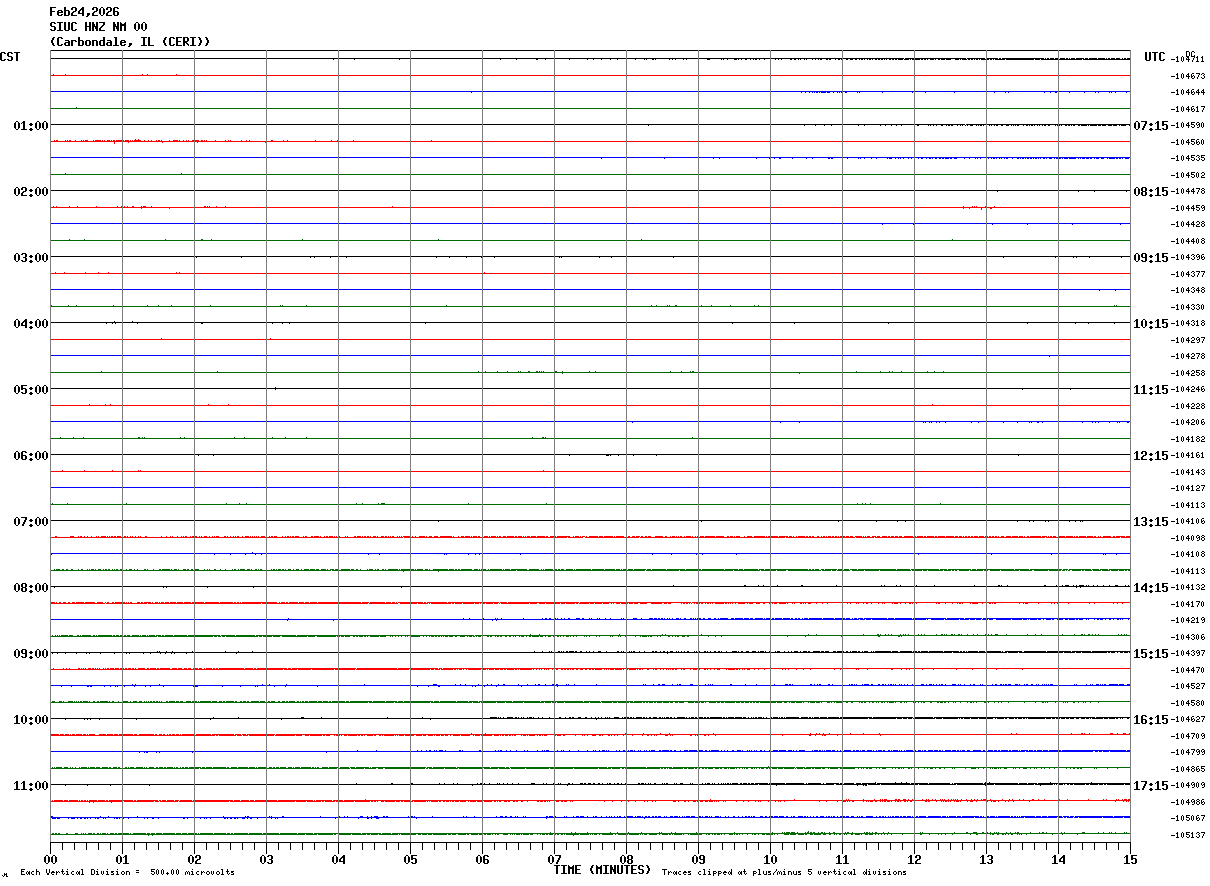Click minute 09 on the time axis
This screenshot has height=886, width=1210.
click(x=698, y=859)
